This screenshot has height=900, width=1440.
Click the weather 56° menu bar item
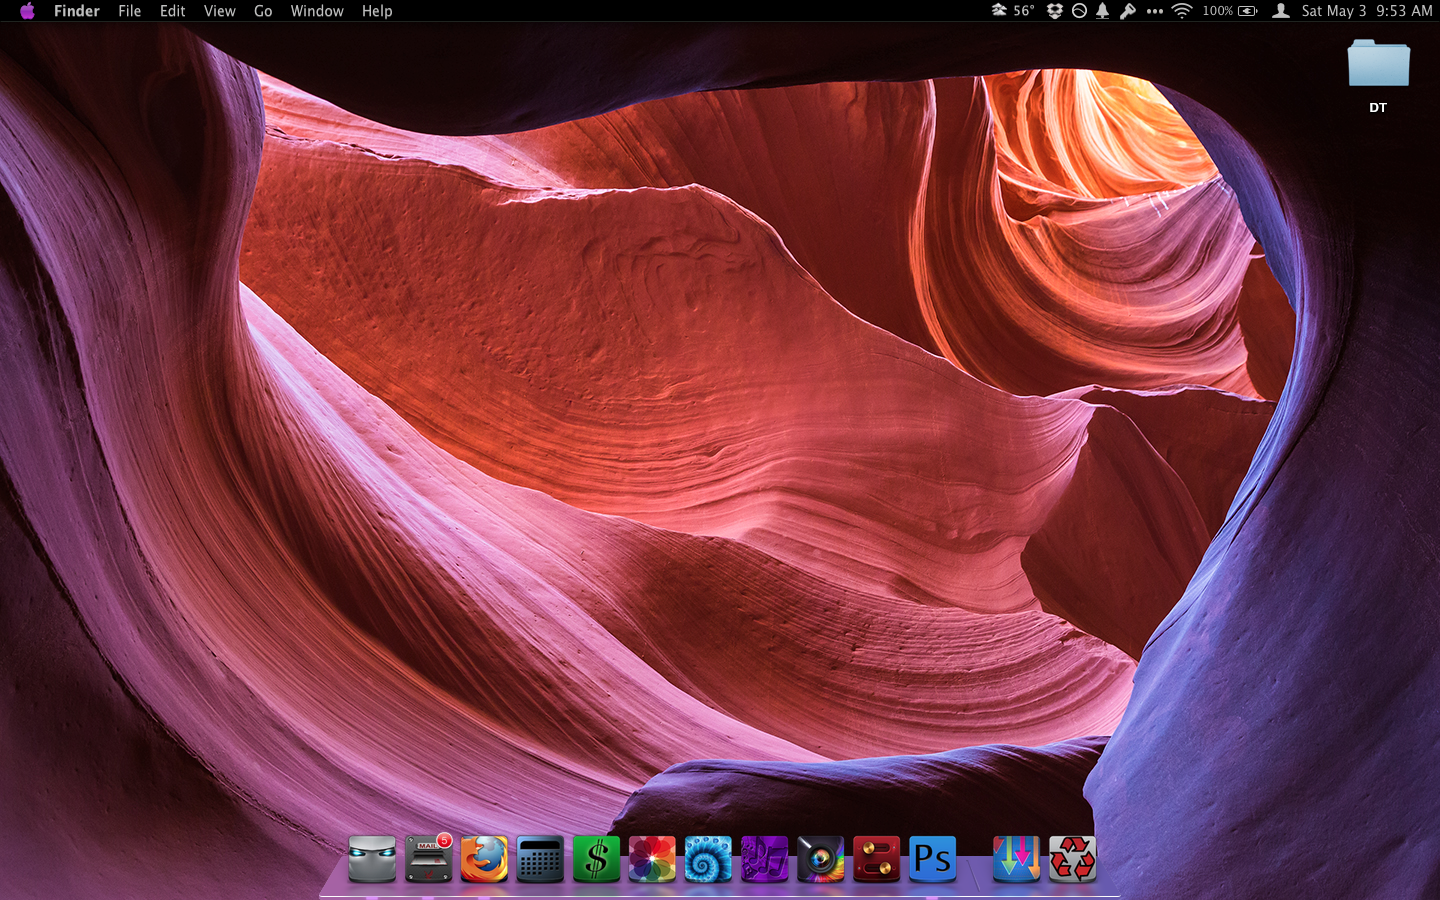tap(1012, 11)
